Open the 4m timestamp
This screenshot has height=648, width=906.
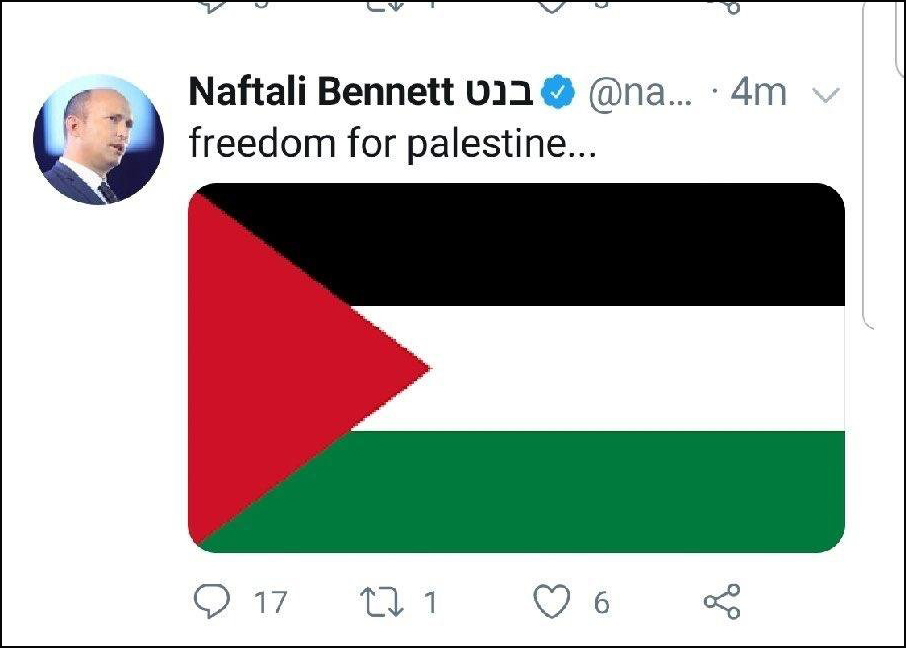(759, 92)
